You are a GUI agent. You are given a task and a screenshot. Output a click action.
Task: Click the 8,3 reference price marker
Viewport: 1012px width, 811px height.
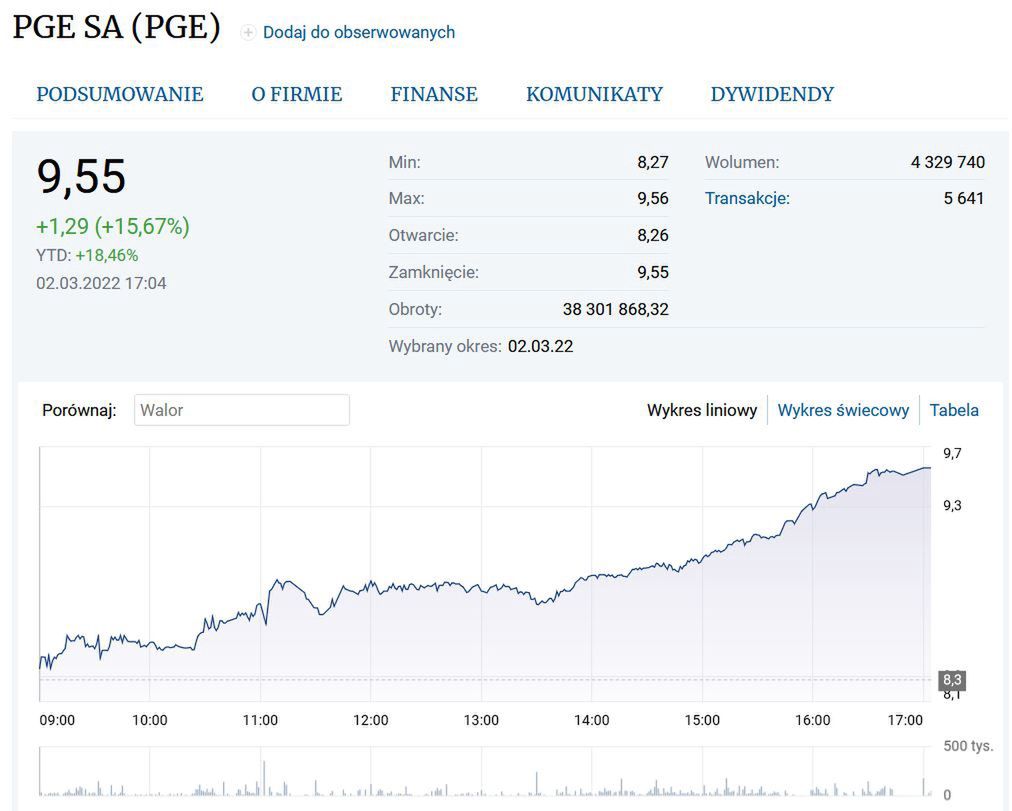[952, 680]
